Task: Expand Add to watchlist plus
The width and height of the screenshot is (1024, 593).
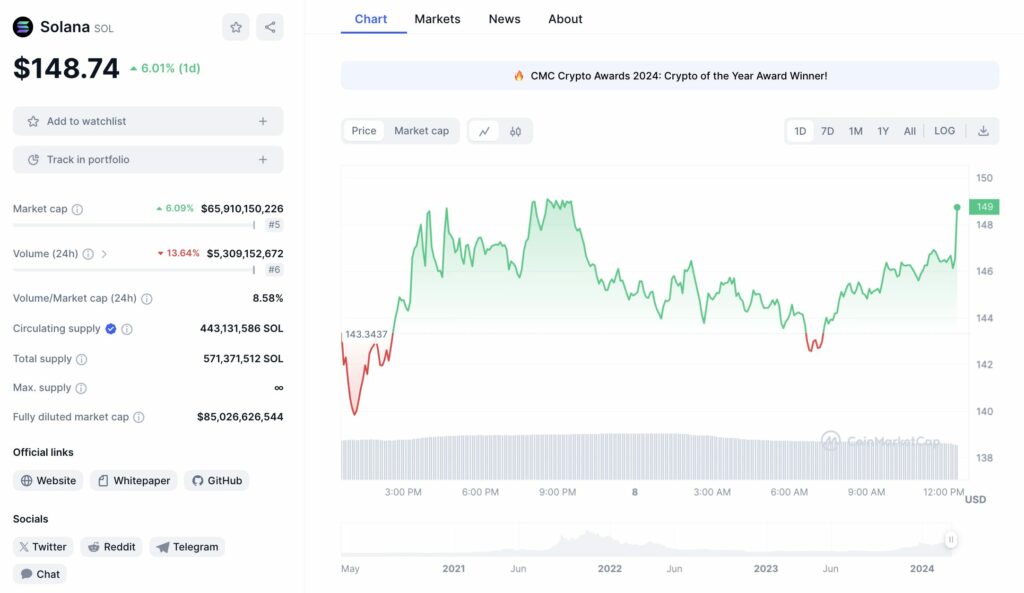Action: 263,121
